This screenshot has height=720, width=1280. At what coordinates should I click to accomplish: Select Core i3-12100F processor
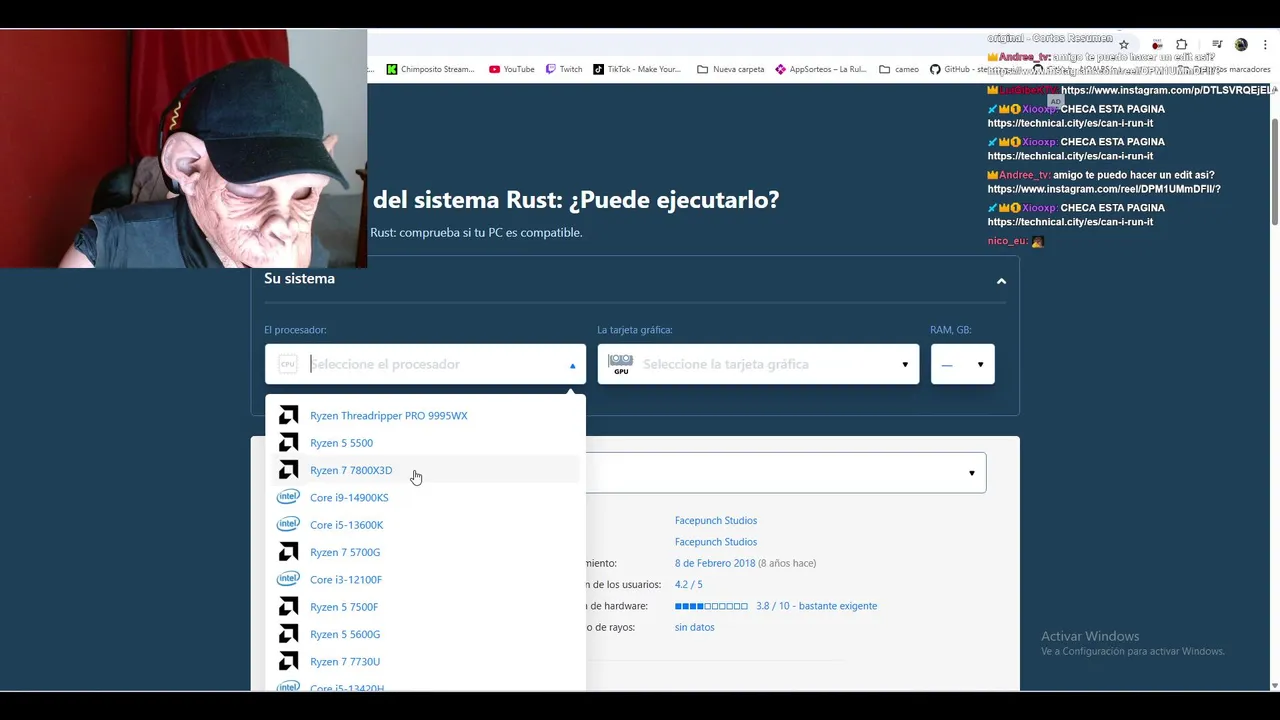424,579
